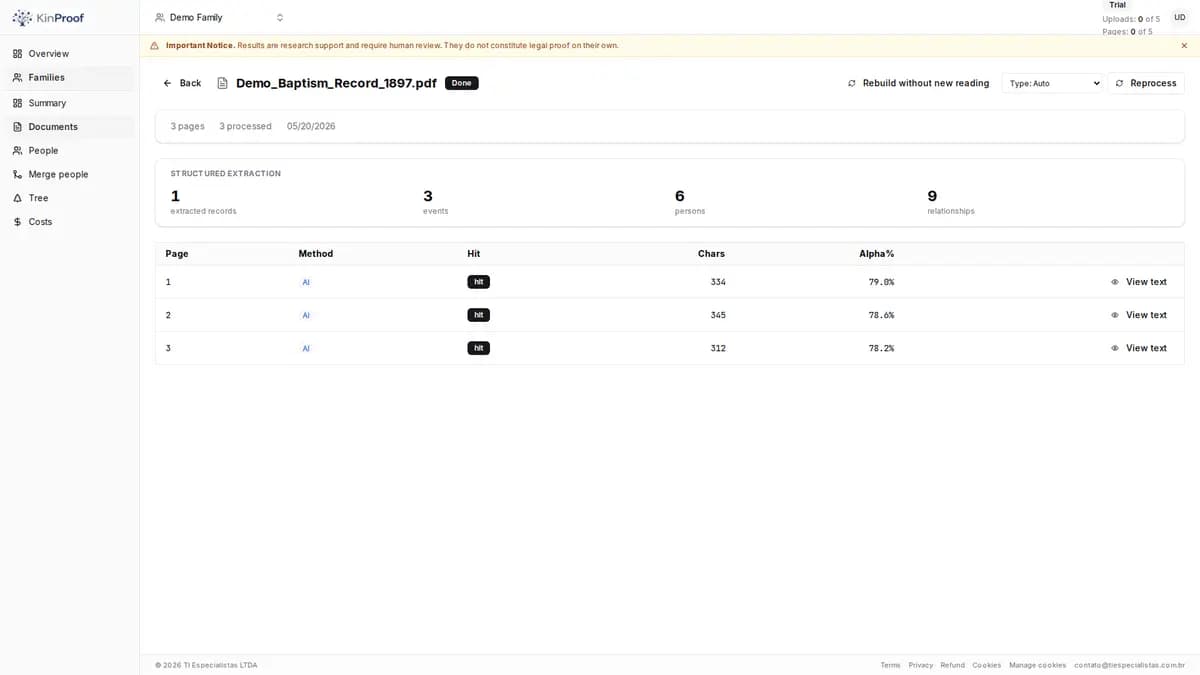Image resolution: width=1200 pixels, height=675 pixels.
Task: Click the Privacy footer link
Action: click(921, 665)
